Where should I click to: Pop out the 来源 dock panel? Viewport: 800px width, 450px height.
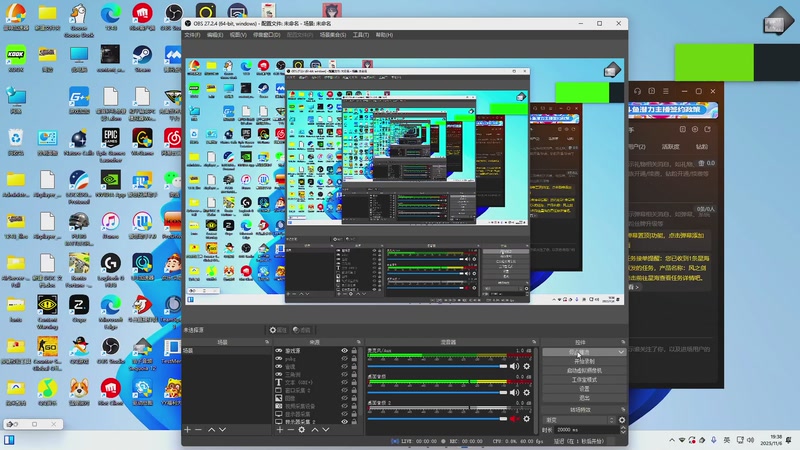coord(359,342)
